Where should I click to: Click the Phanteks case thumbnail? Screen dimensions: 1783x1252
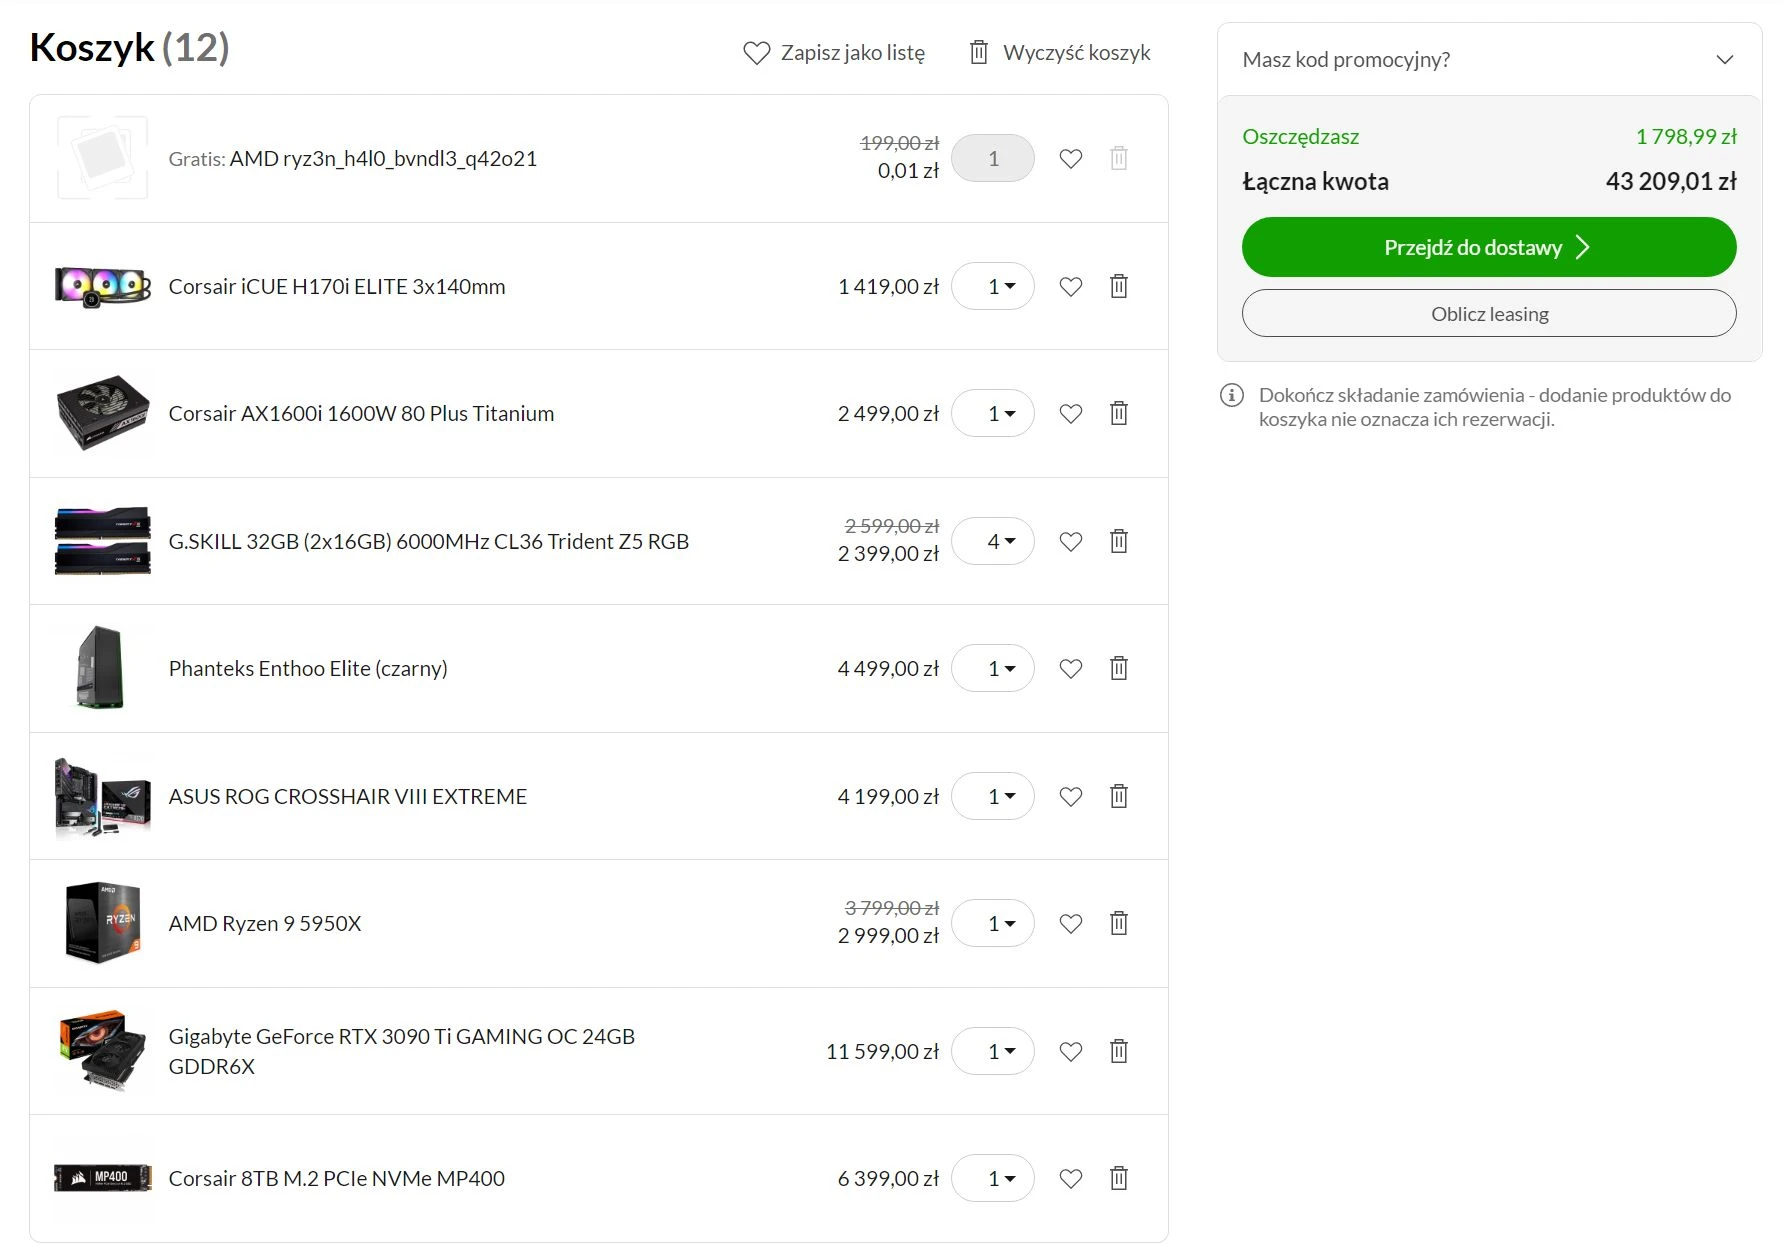pyautogui.click(x=100, y=668)
